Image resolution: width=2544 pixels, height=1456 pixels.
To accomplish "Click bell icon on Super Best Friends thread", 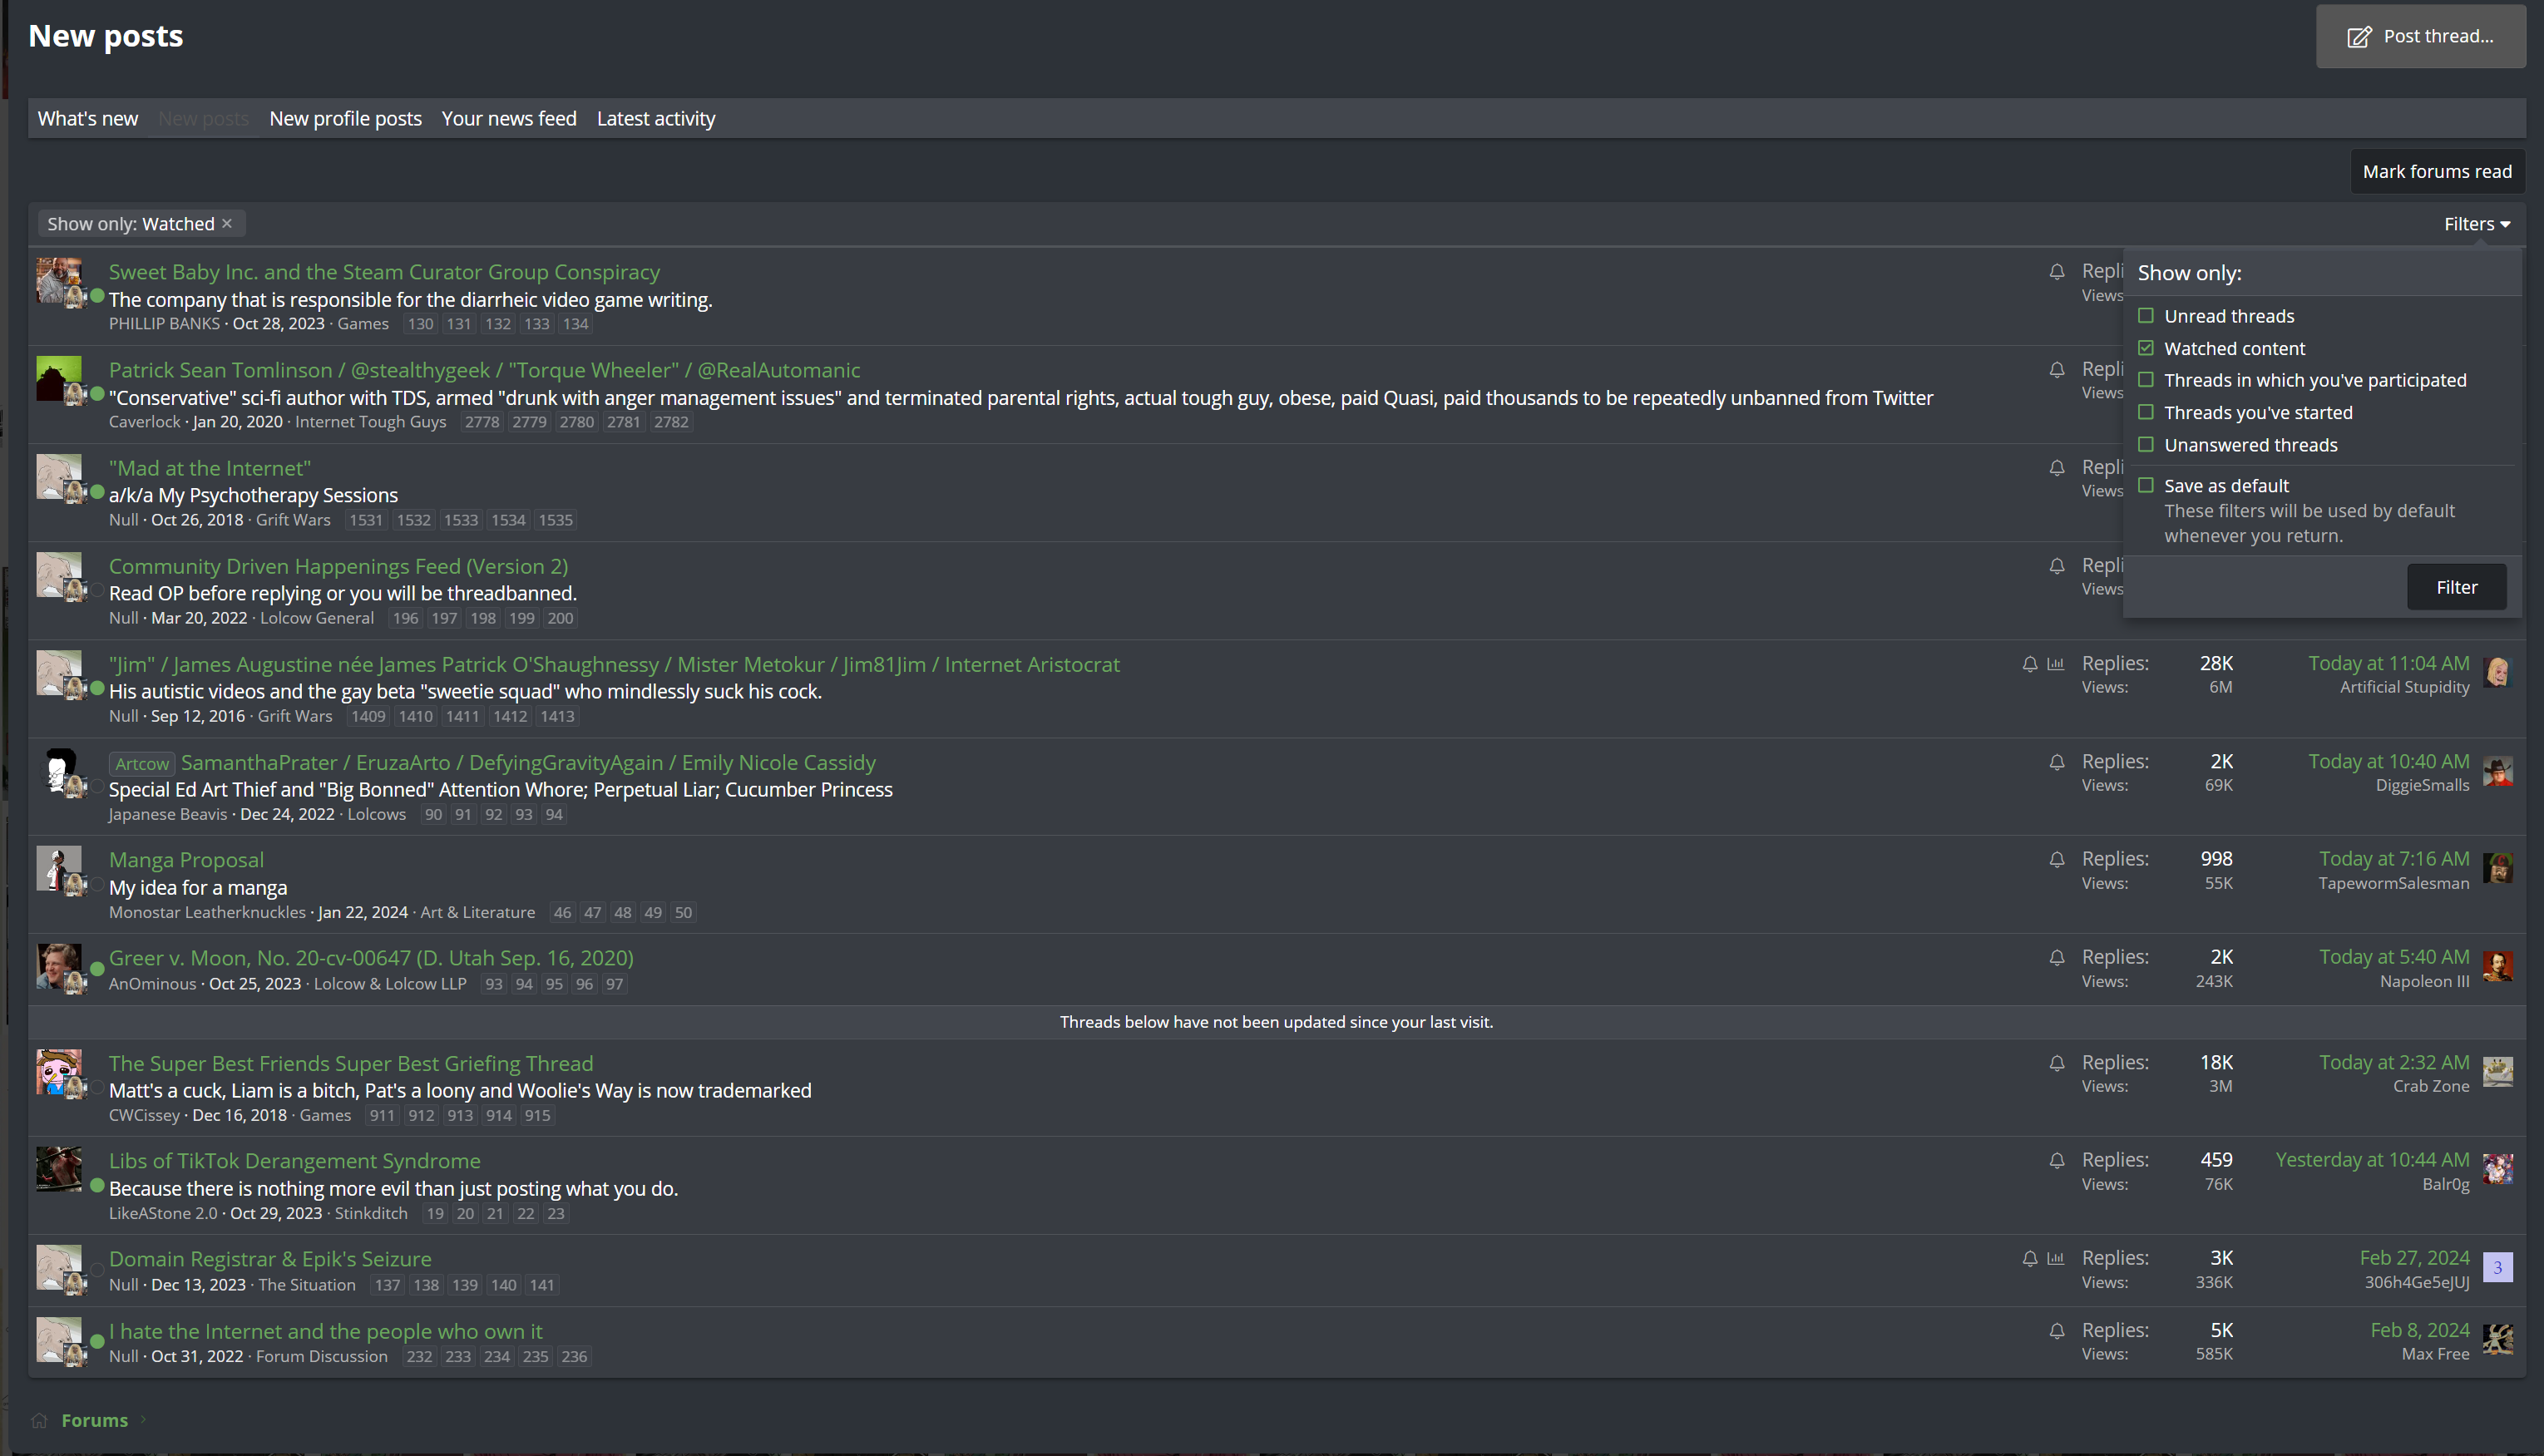I will (x=2056, y=1063).
